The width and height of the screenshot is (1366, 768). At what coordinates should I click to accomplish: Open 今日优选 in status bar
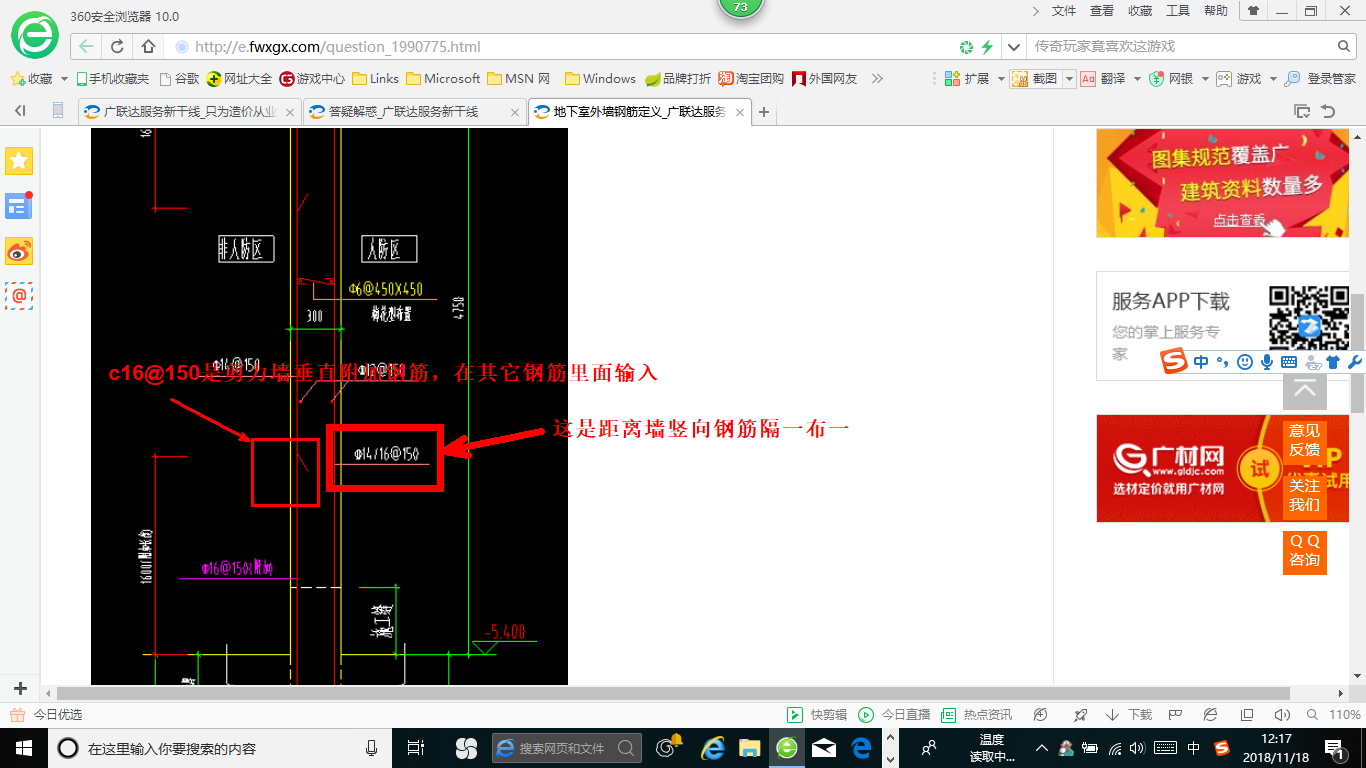(x=45, y=715)
